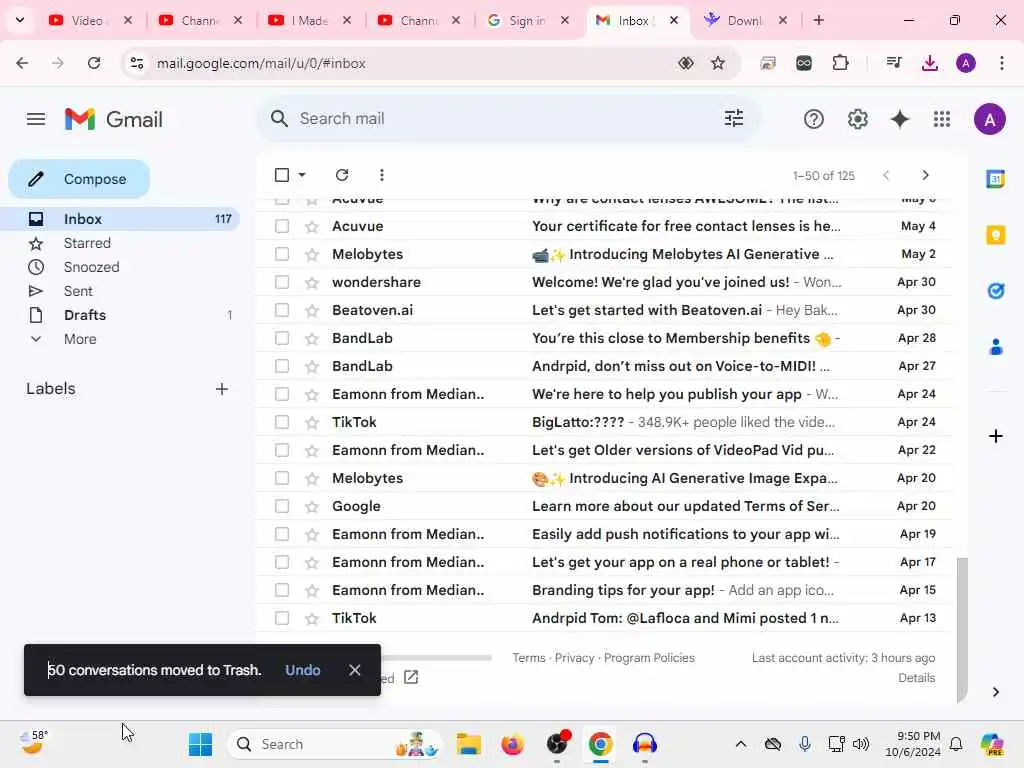The height and width of the screenshot is (768, 1024).
Task: Open the Inbox folder
Action: coord(121,219)
